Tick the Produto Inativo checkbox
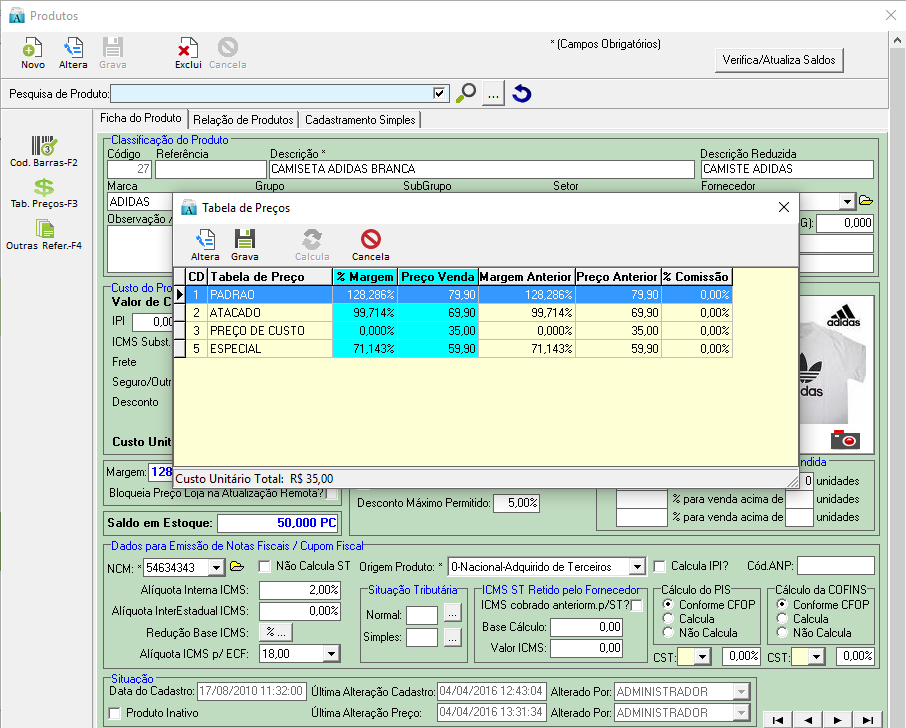 (x=115, y=713)
